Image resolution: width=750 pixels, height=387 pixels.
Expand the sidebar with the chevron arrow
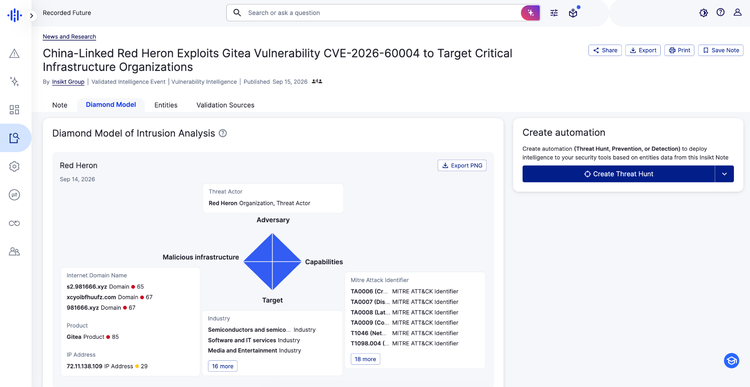[32, 16]
